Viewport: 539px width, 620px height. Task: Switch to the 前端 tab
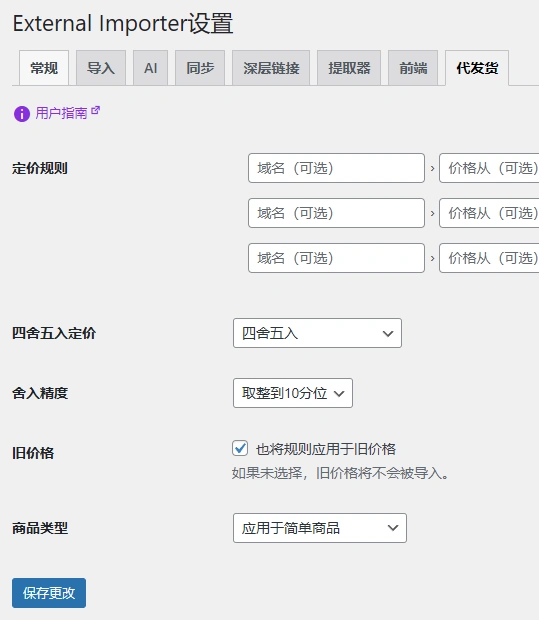tap(413, 68)
